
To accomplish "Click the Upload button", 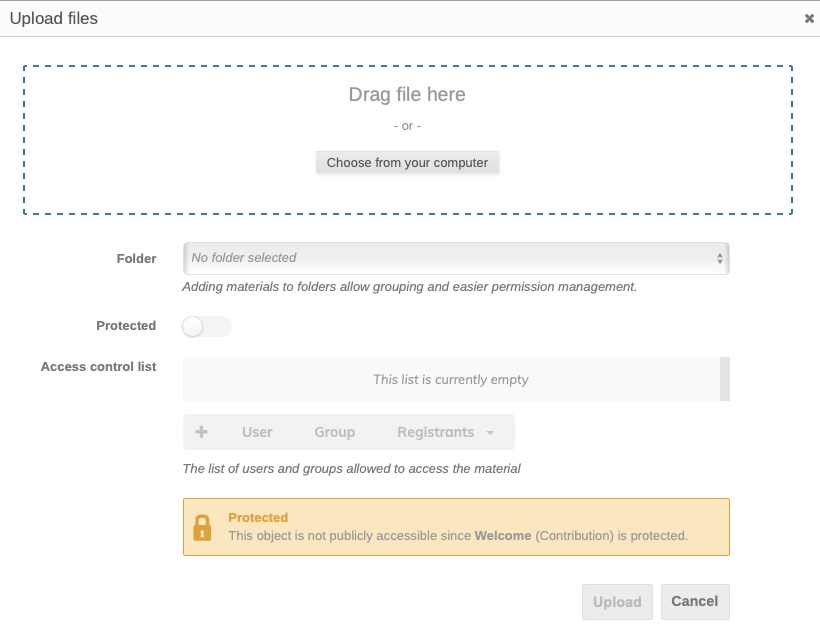I will click(x=617, y=602).
